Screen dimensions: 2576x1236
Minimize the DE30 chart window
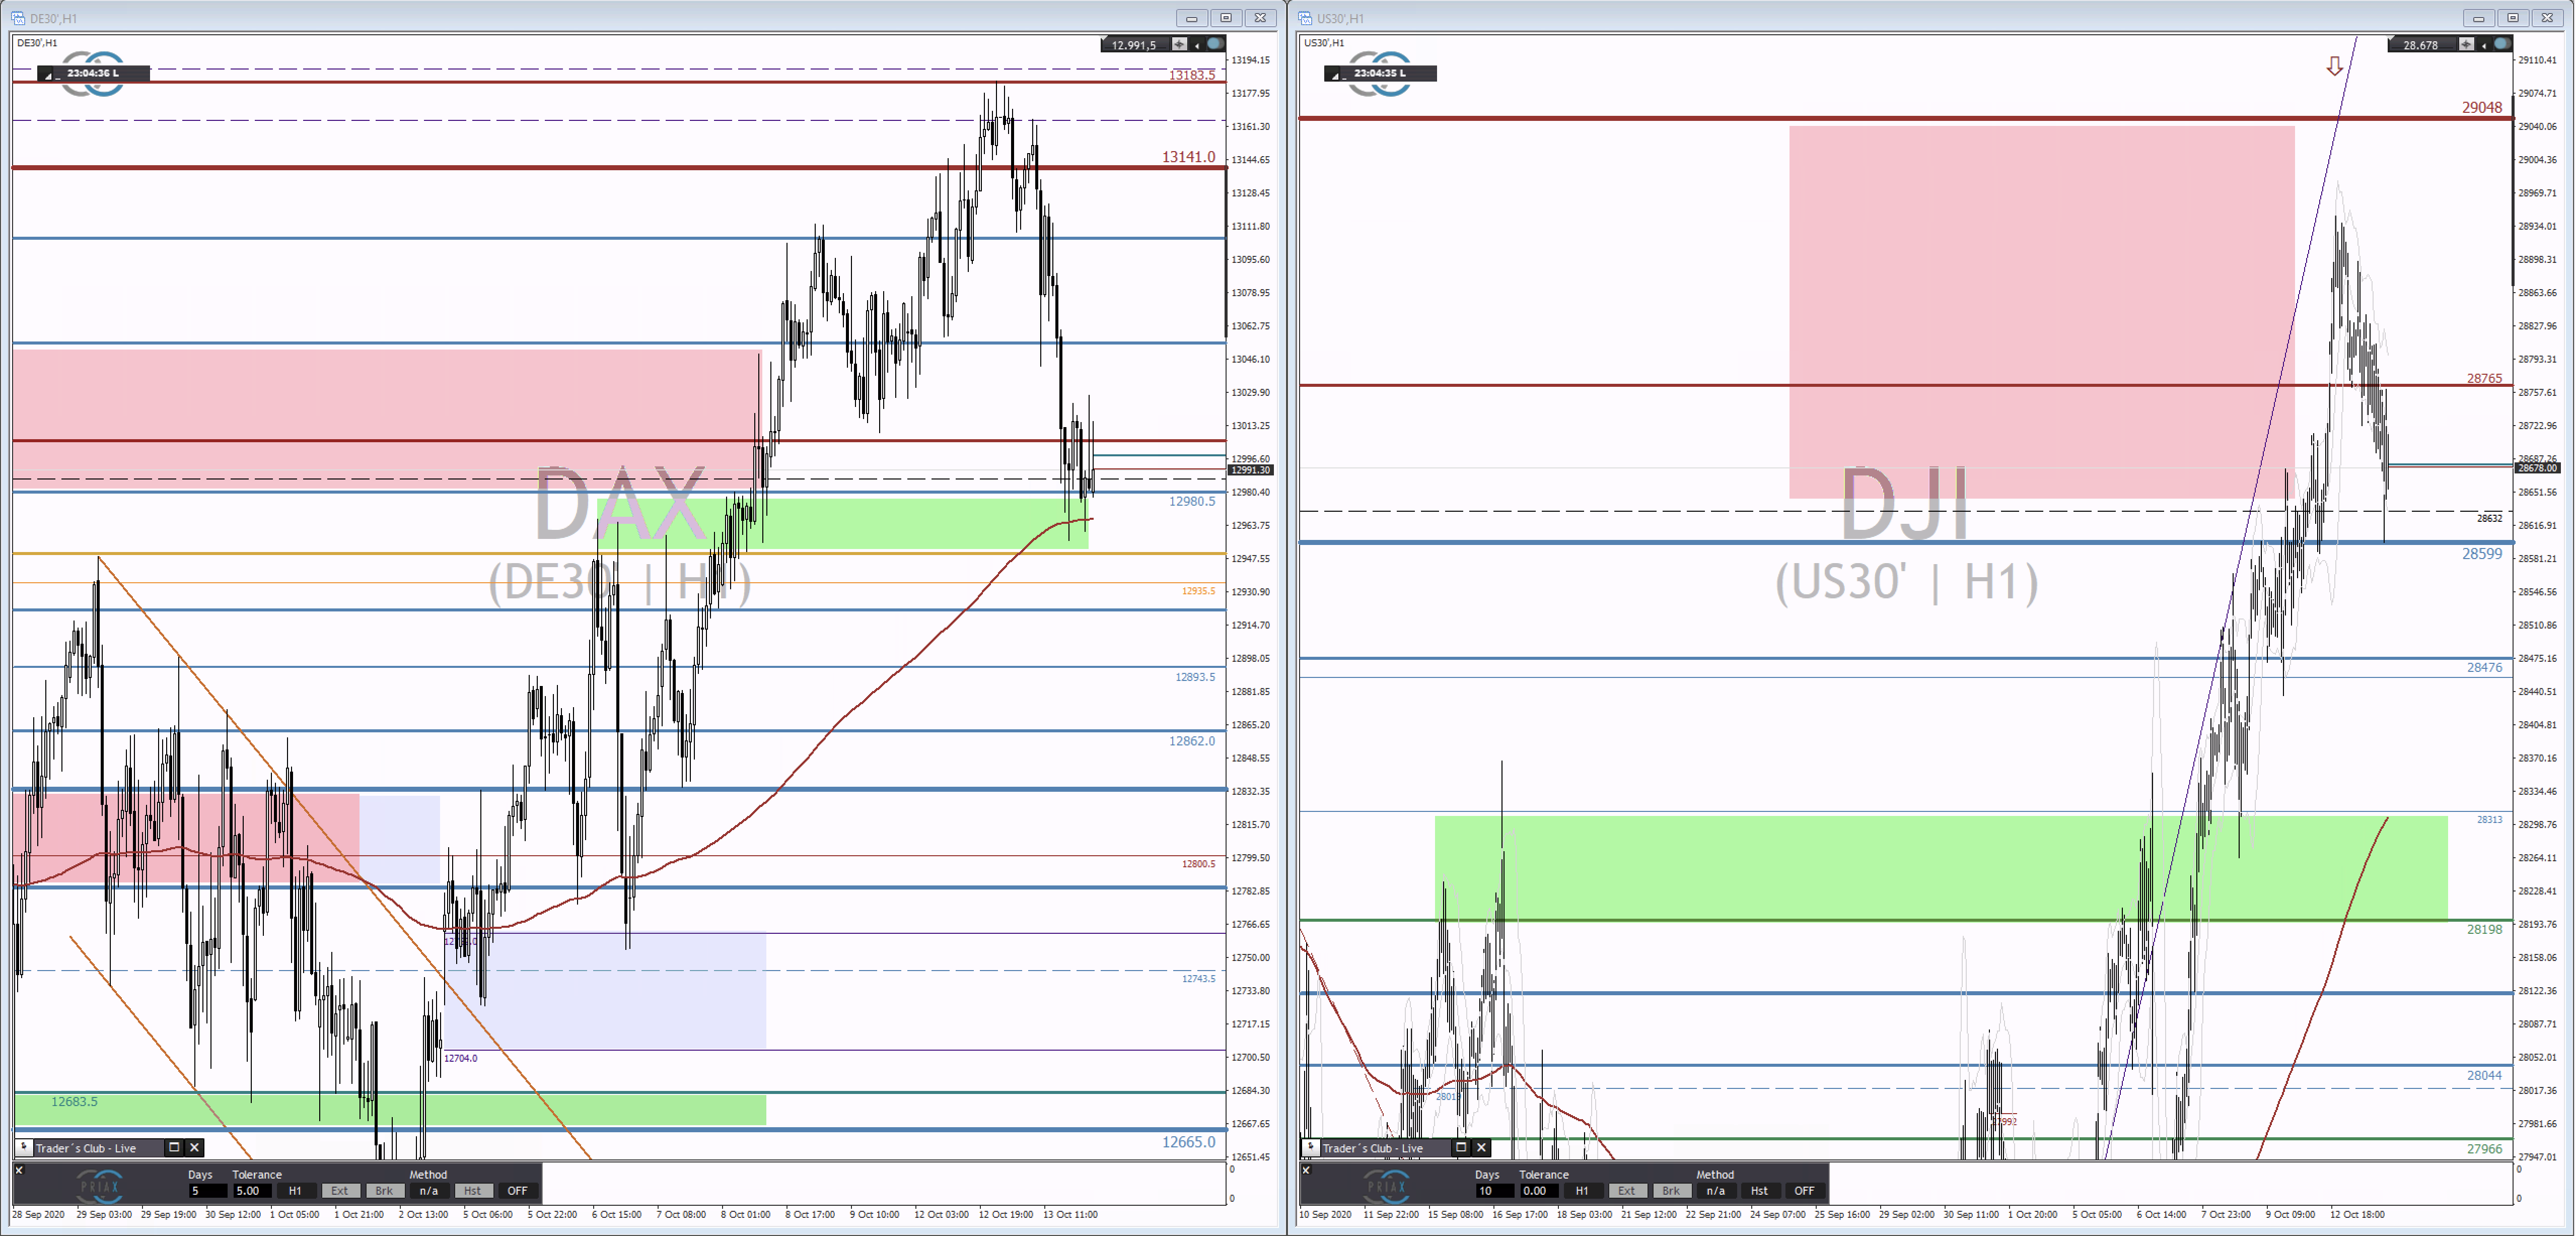coord(1192,18)
